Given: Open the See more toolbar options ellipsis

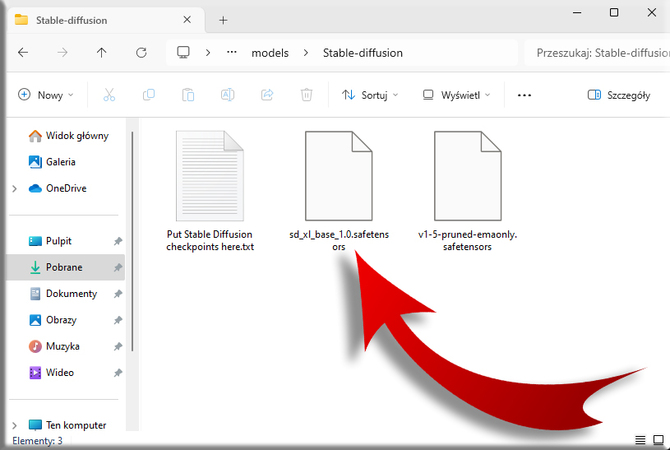Looking at the screenshot, I should coord(524,95).
